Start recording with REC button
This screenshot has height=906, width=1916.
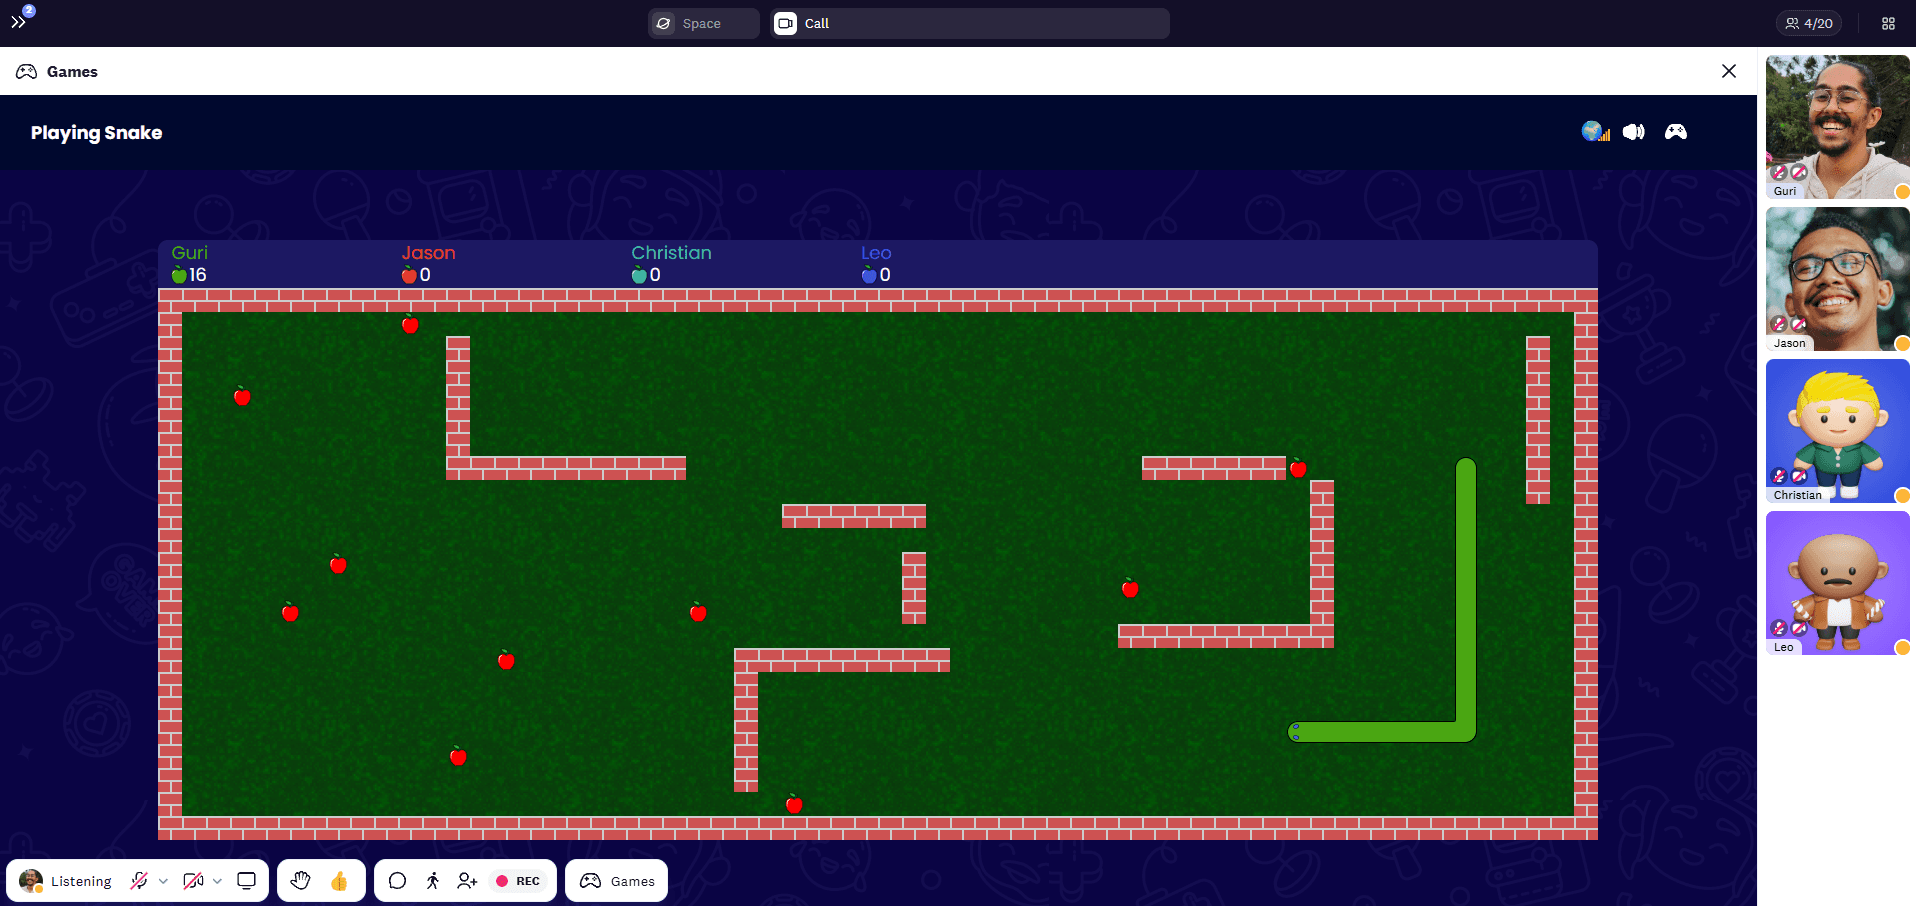point(518,881)
